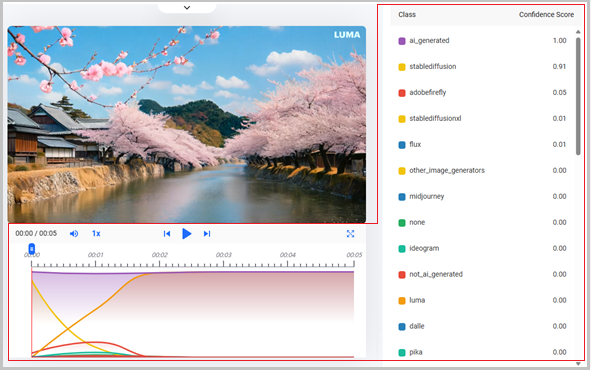The image size is (591, 370).
Task: Click the scrollbar up arrow
Action: (578, 32)
